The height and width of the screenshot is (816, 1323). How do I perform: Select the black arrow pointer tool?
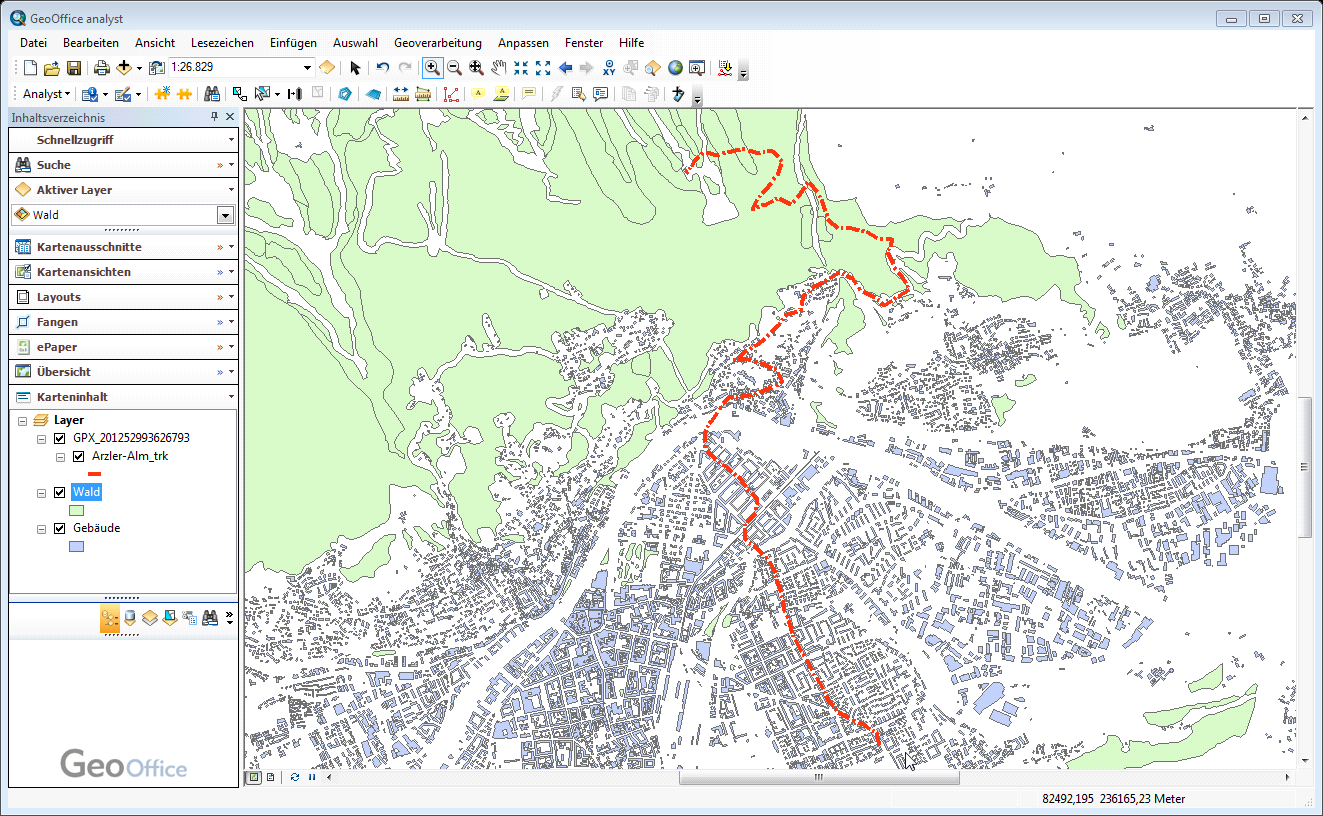355,68
